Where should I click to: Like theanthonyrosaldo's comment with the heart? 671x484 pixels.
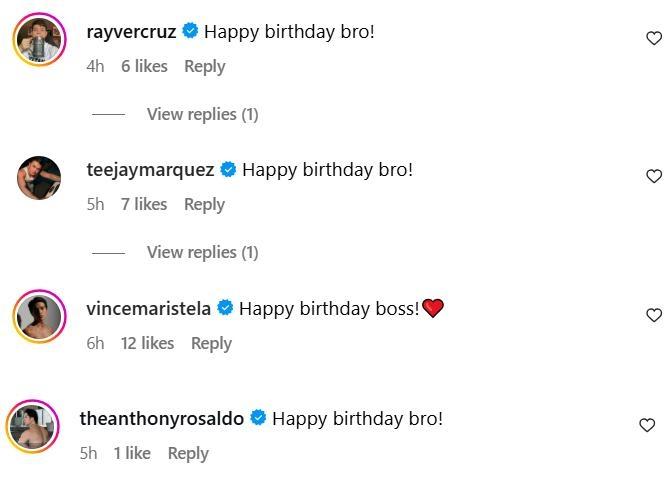coord(647,425)
